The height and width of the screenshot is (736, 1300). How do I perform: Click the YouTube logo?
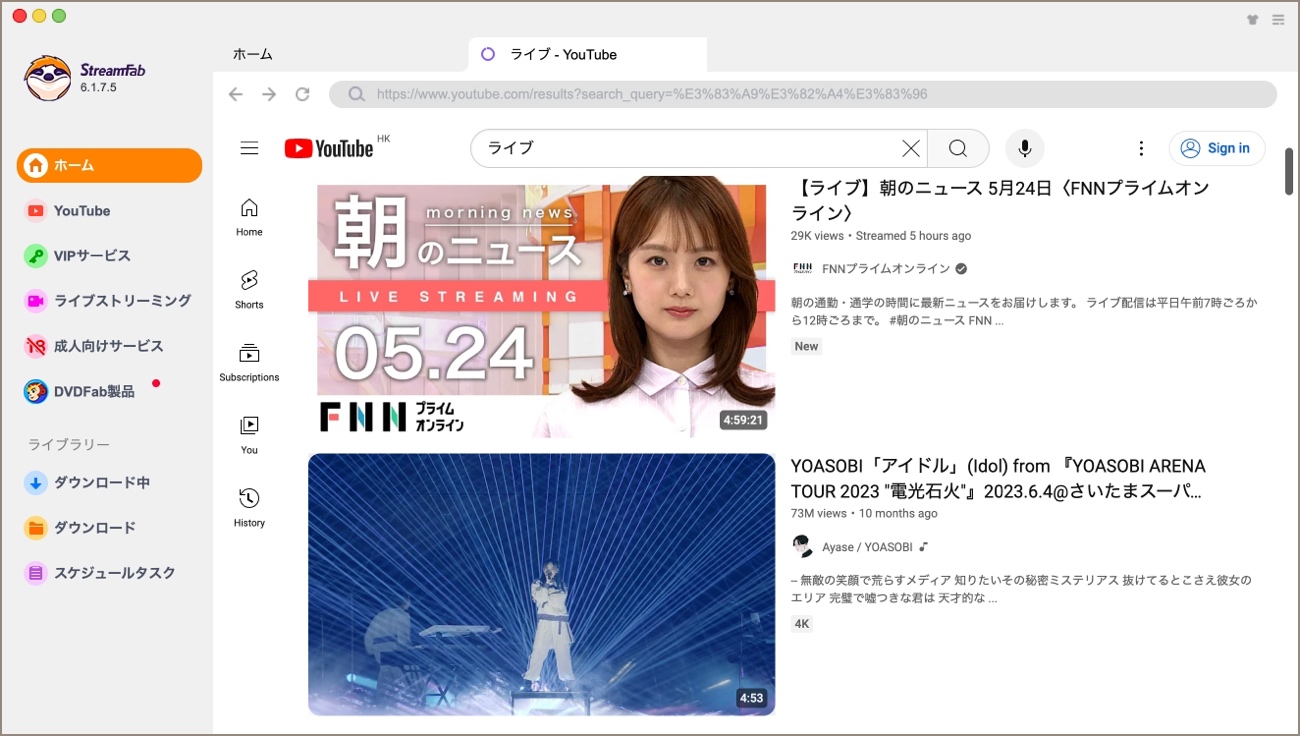point(329,149)
